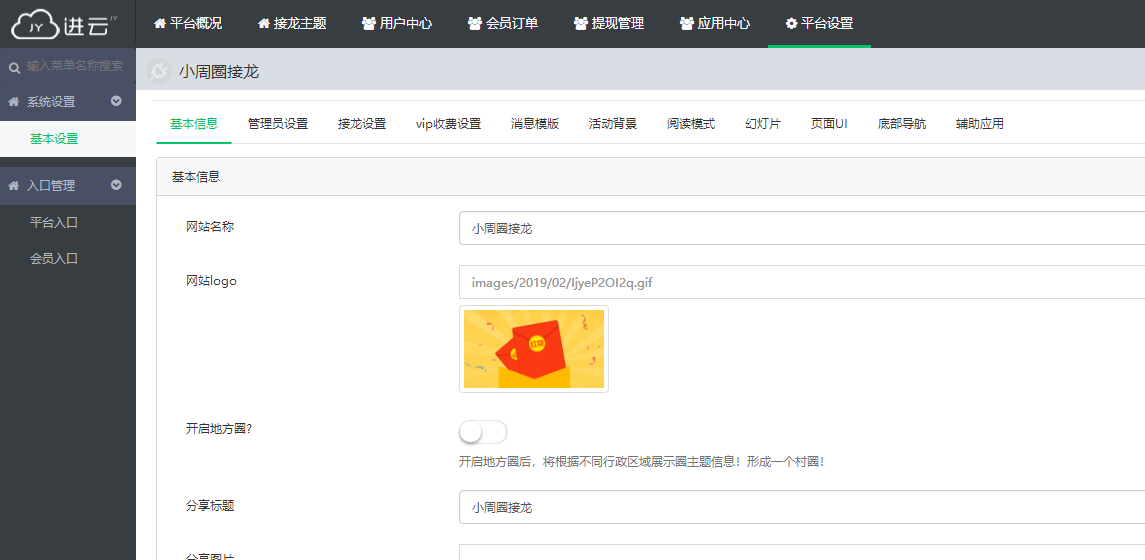Select 会员入口 in the sidebar
Viewport: 1145px width, 560px height.
click(54, 258)
